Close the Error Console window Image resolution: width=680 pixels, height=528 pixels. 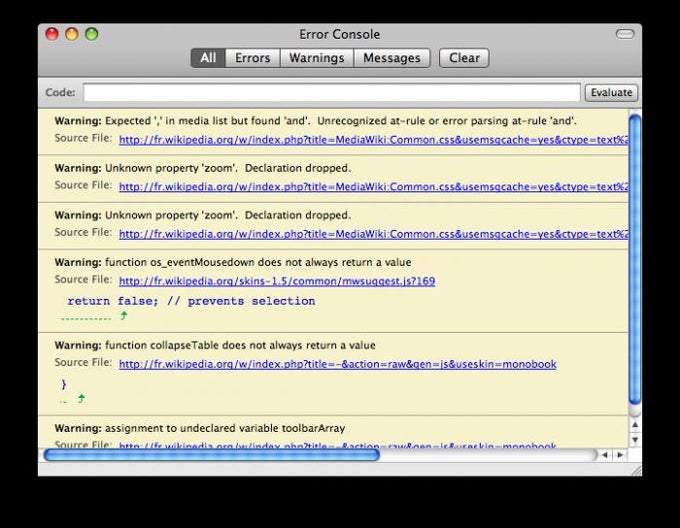(x=52, y=34)
